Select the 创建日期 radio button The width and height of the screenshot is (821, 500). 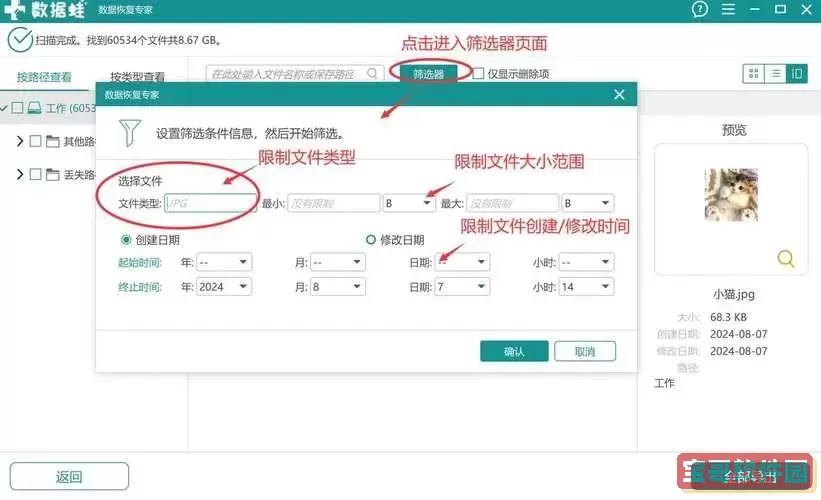pyautogui.click(x=126, y=240)
